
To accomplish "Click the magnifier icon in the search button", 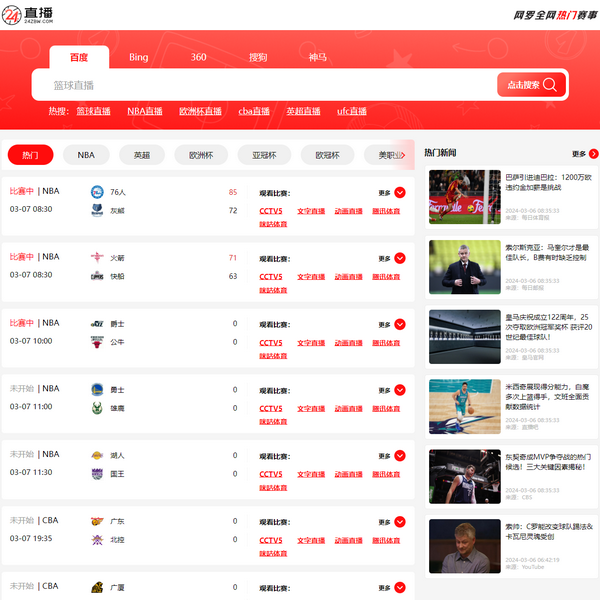I will tap(549, 85).
